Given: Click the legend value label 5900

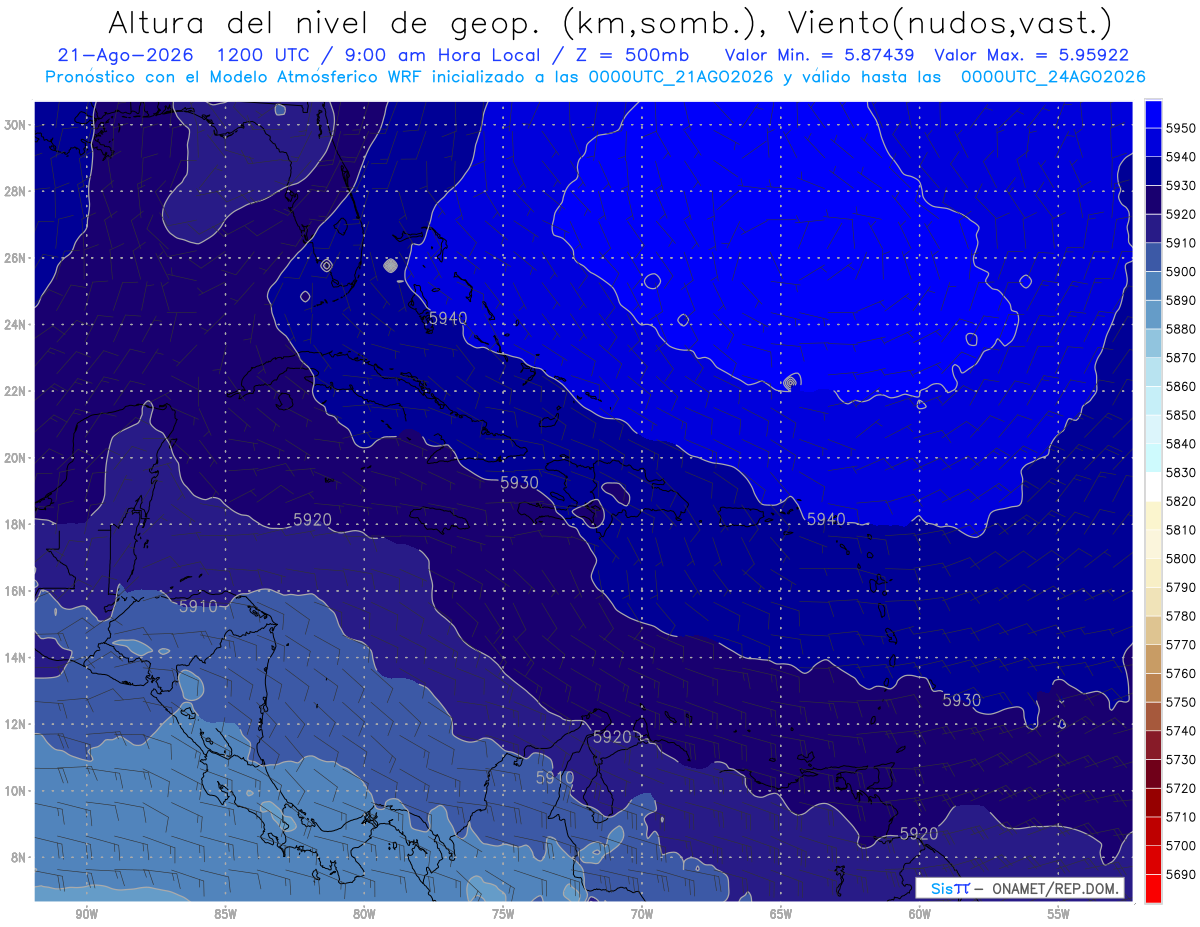Looking at the screenshot, I should pyautogui.click(x=1180, y=271).
